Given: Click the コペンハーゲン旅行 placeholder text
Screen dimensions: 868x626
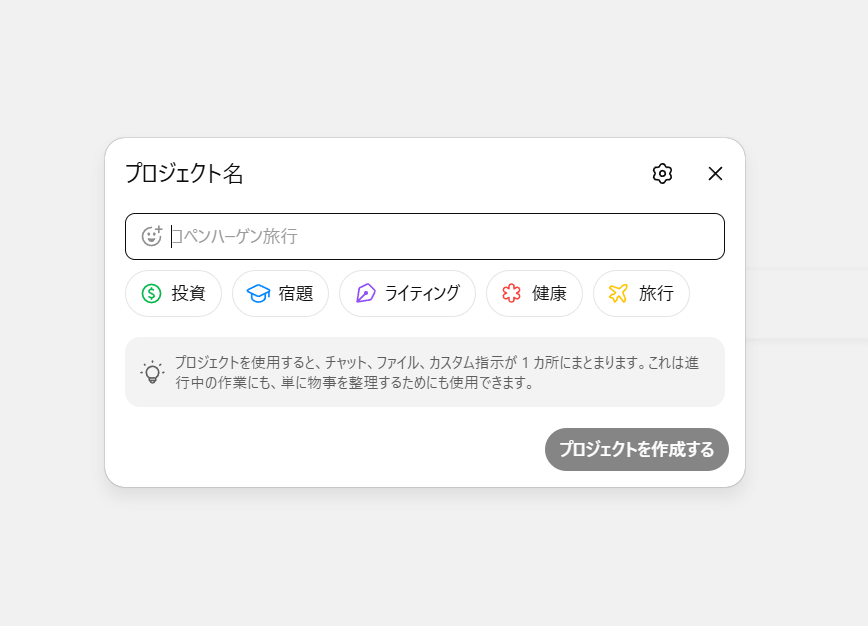Looking at the screenshot, I should coord(236,237).
